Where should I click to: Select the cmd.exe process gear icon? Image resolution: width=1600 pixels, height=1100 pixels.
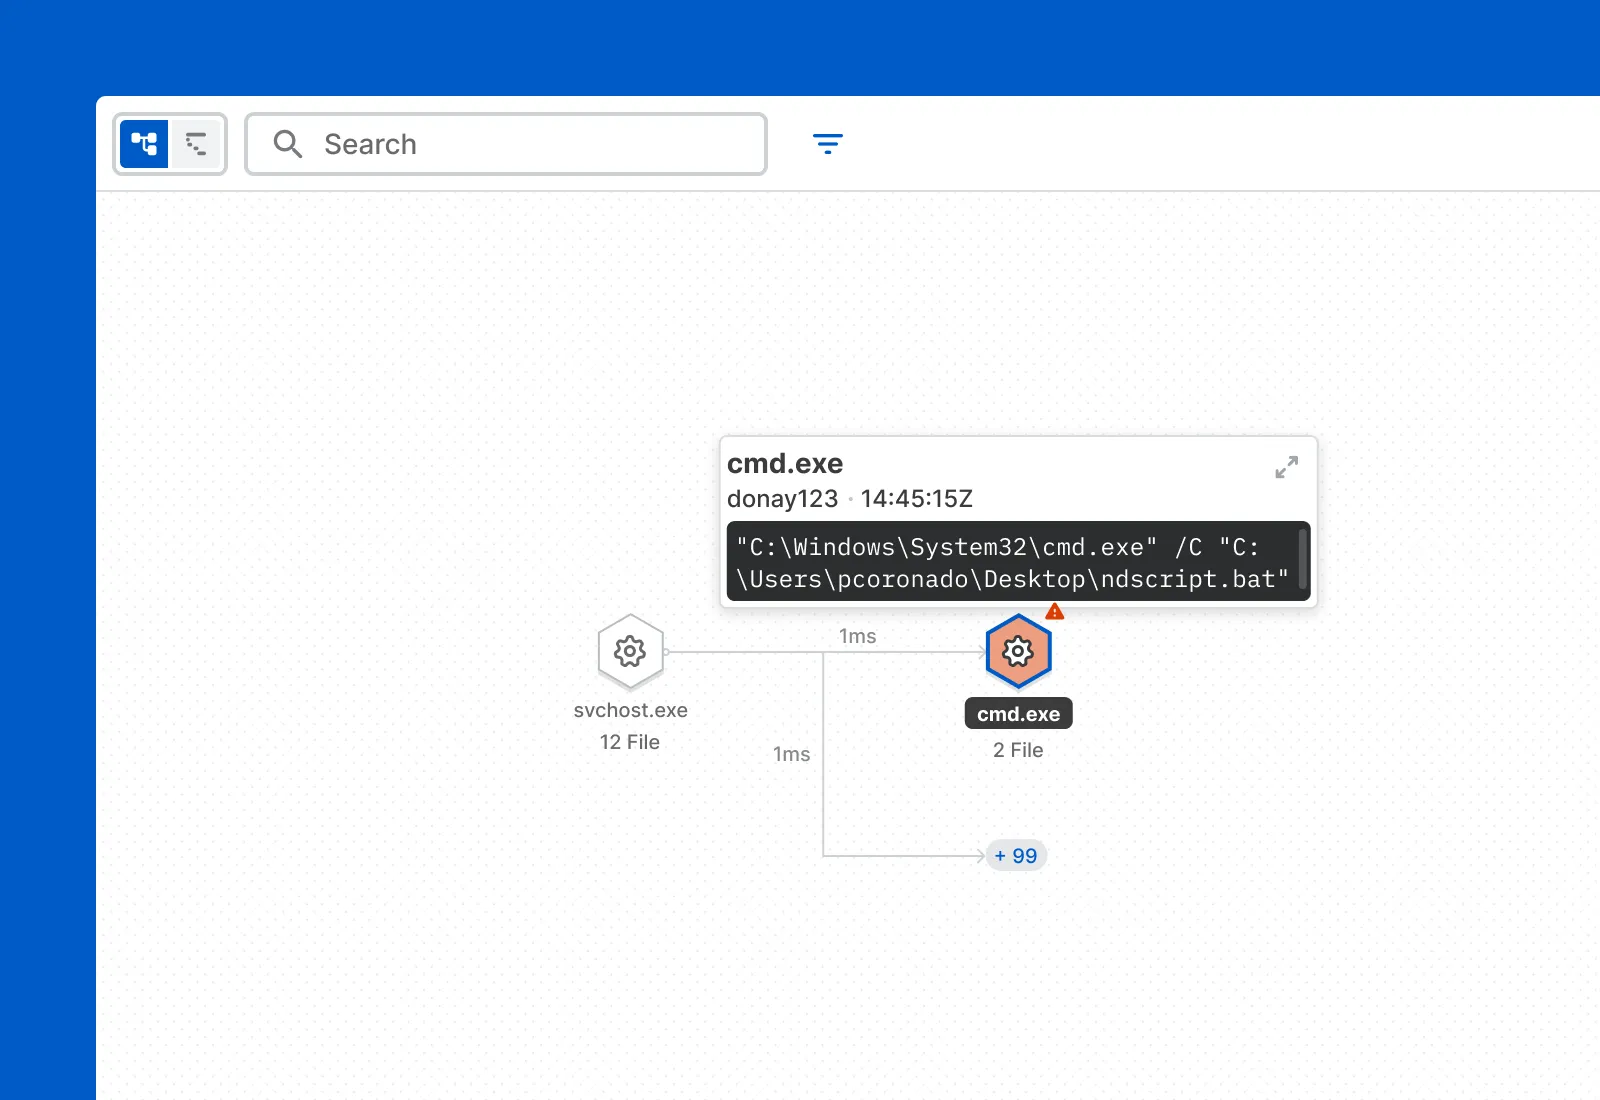(1017, 651)
